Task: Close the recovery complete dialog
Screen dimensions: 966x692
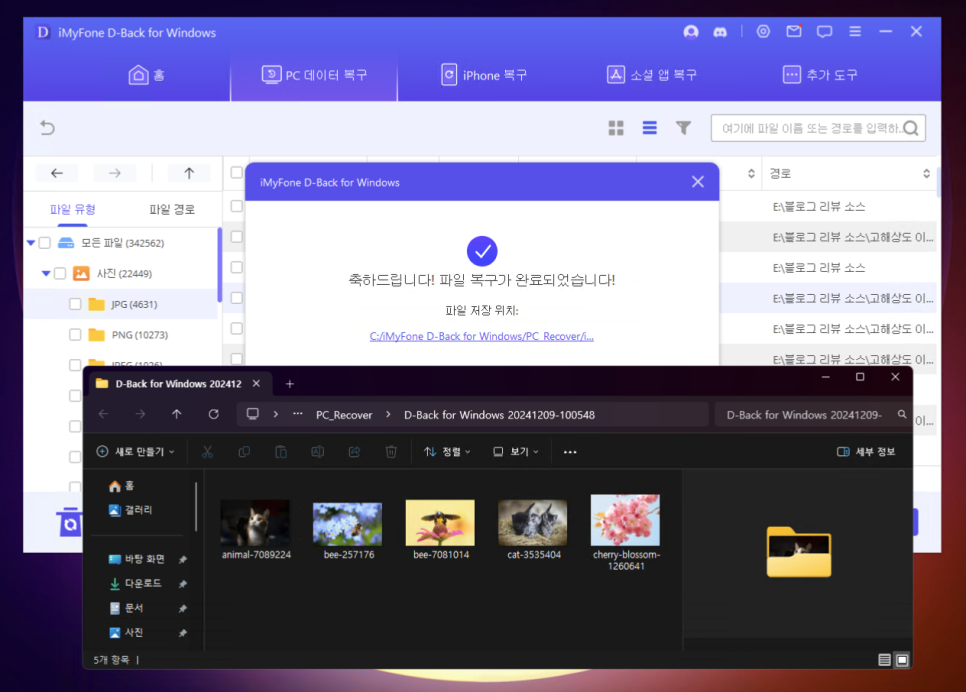Action: click(697, 182)
